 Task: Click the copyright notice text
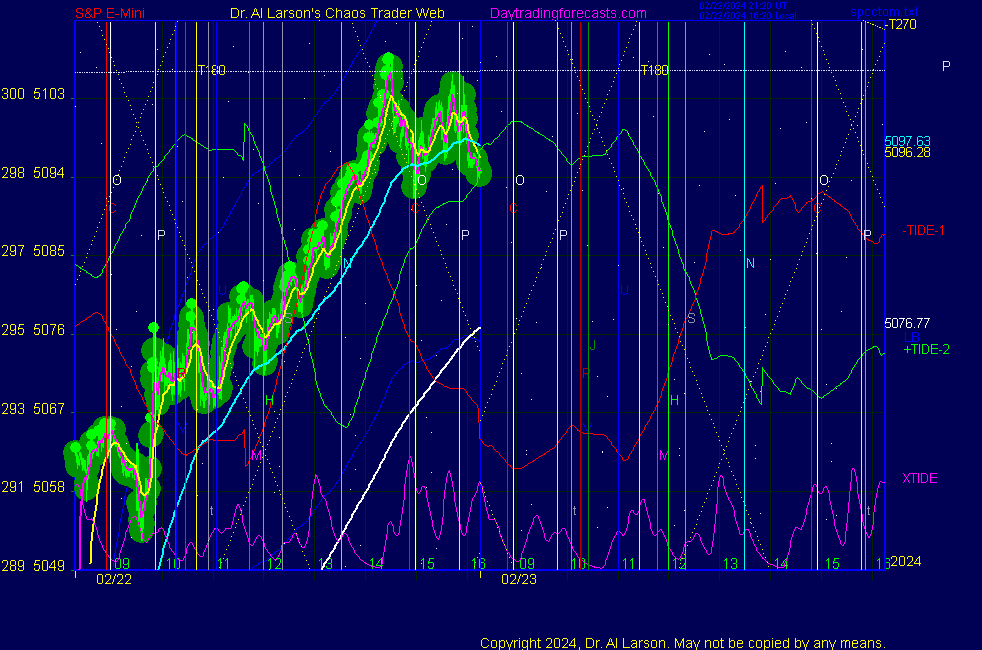[683, 643]
